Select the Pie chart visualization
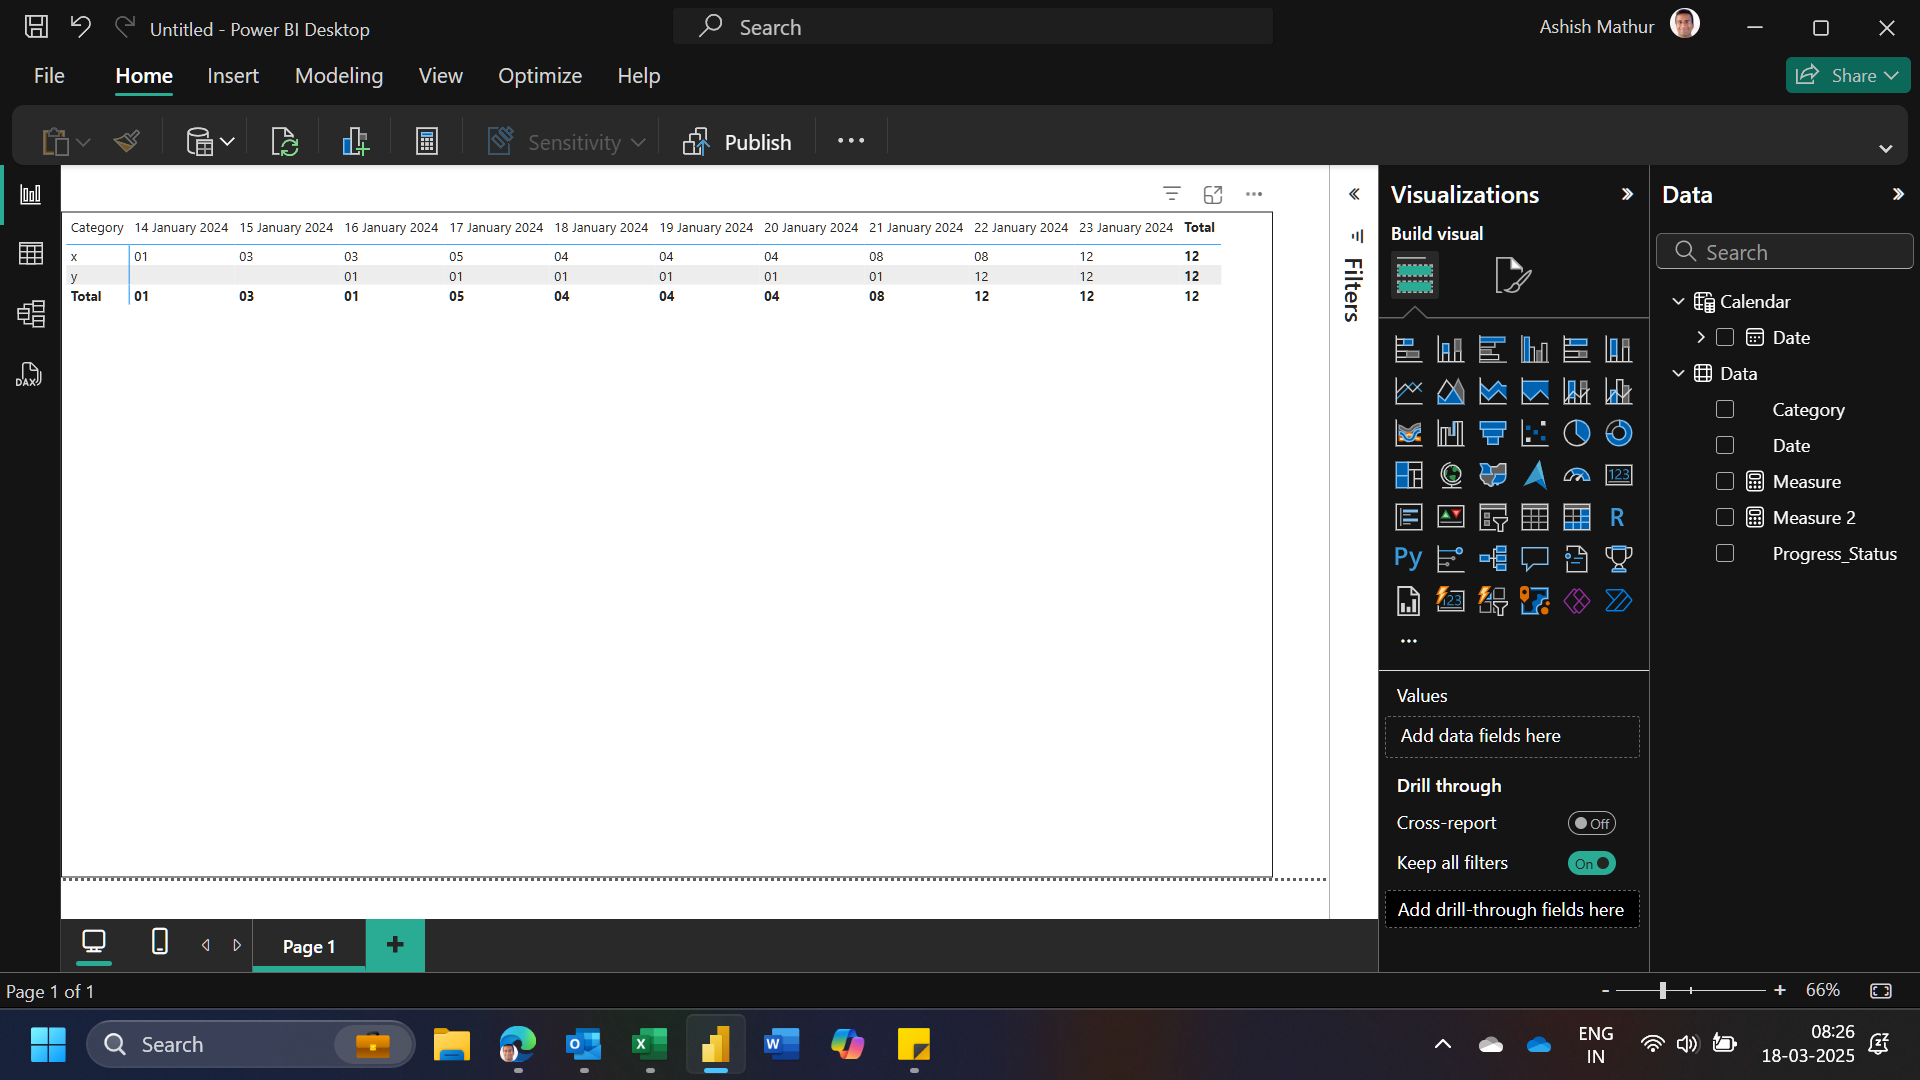This screenshot has height=1080, width=1920. coord(1577,433)
